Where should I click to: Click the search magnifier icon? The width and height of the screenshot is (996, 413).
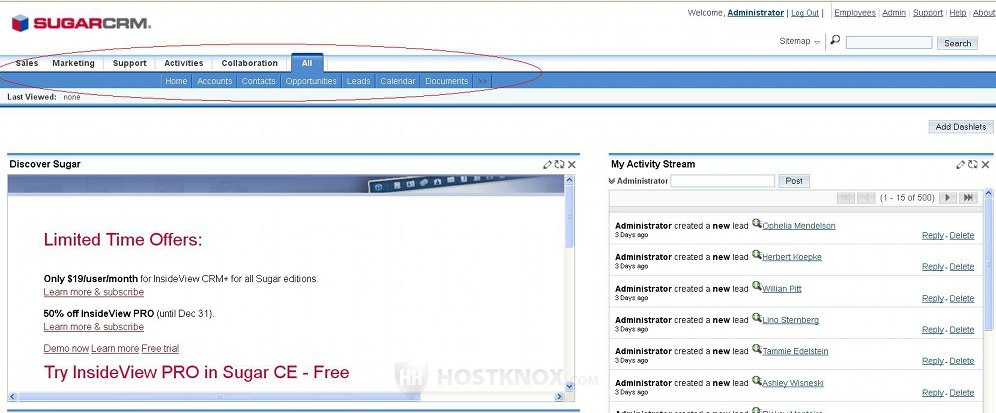pos(835,40)
